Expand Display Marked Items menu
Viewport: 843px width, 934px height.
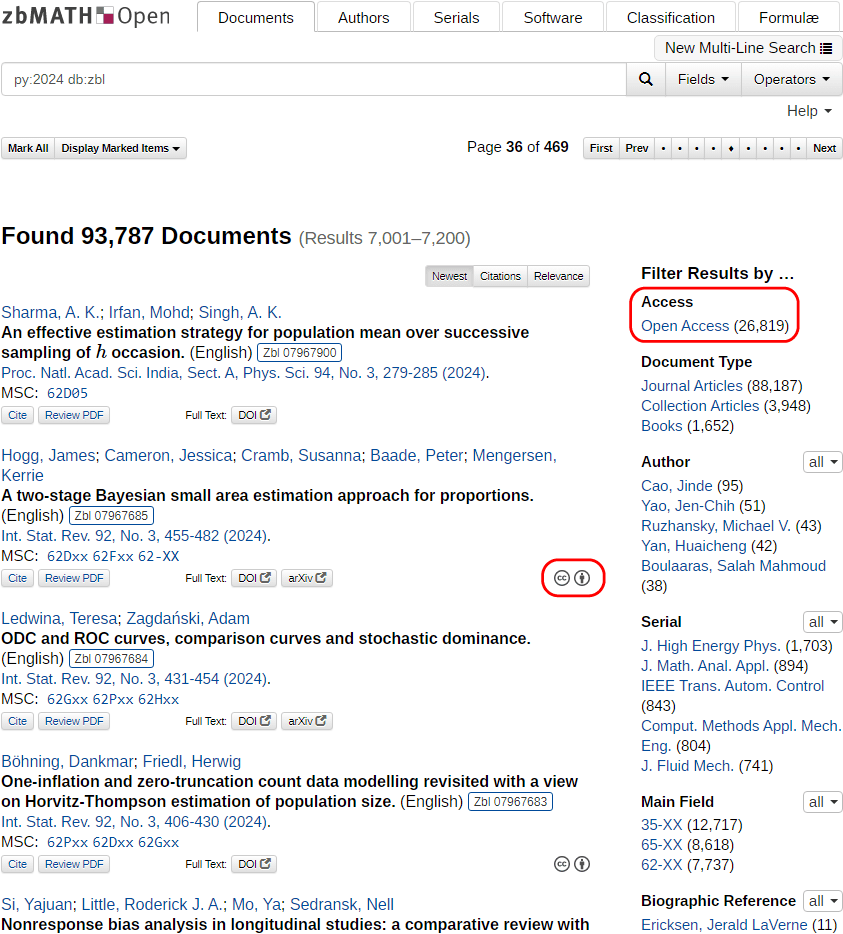click(120, 148)
